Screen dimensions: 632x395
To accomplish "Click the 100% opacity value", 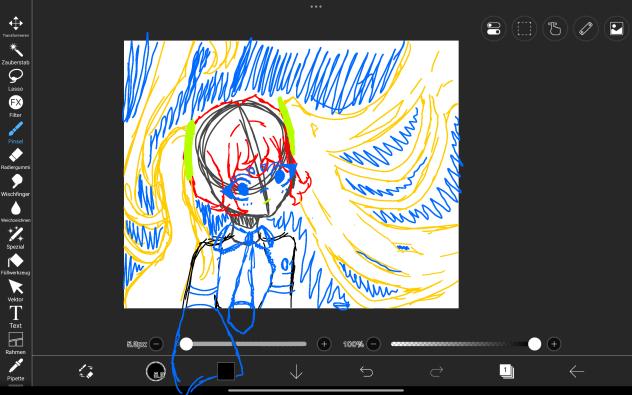I will coord(353,344).
